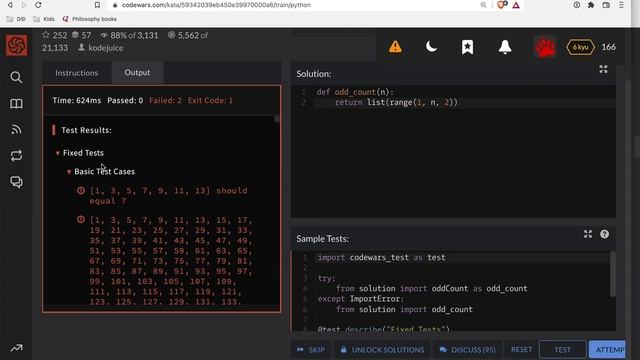Click the codewars.com address bar
Viewport: 640px width, 360px height.
216,5
